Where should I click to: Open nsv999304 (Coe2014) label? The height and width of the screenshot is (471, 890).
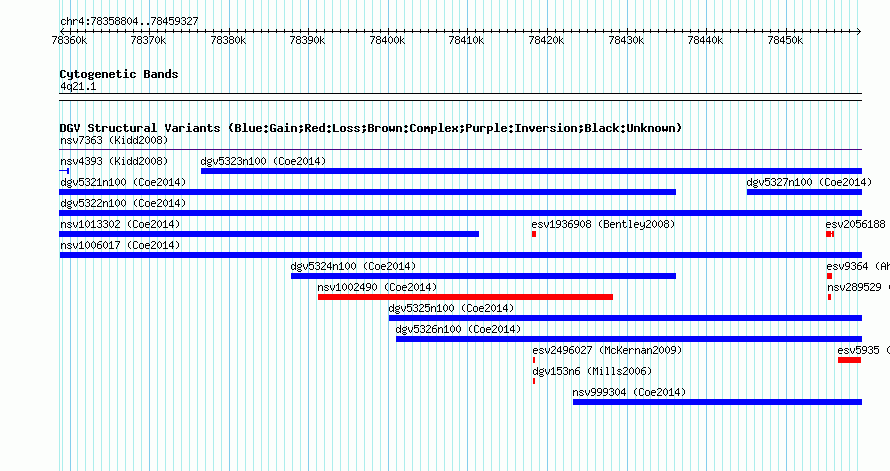click(629, 392)
